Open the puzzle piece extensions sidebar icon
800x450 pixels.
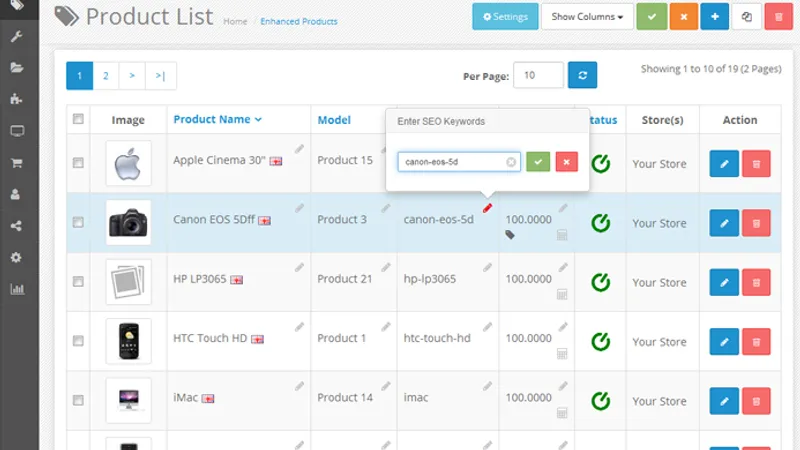[16, 99]
